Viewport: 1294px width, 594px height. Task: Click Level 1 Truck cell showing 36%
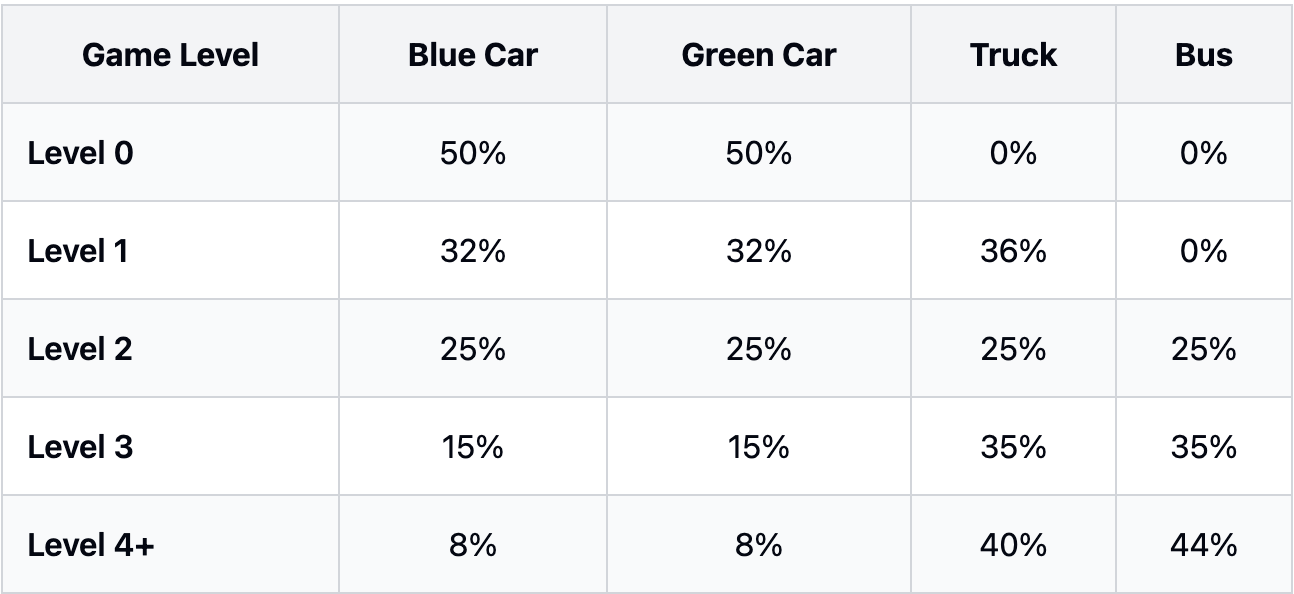coord(1013,251)
